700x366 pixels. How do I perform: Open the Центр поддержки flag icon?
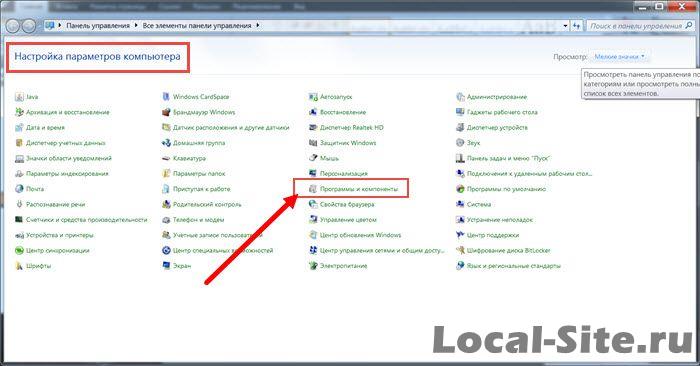pos(460,235)
